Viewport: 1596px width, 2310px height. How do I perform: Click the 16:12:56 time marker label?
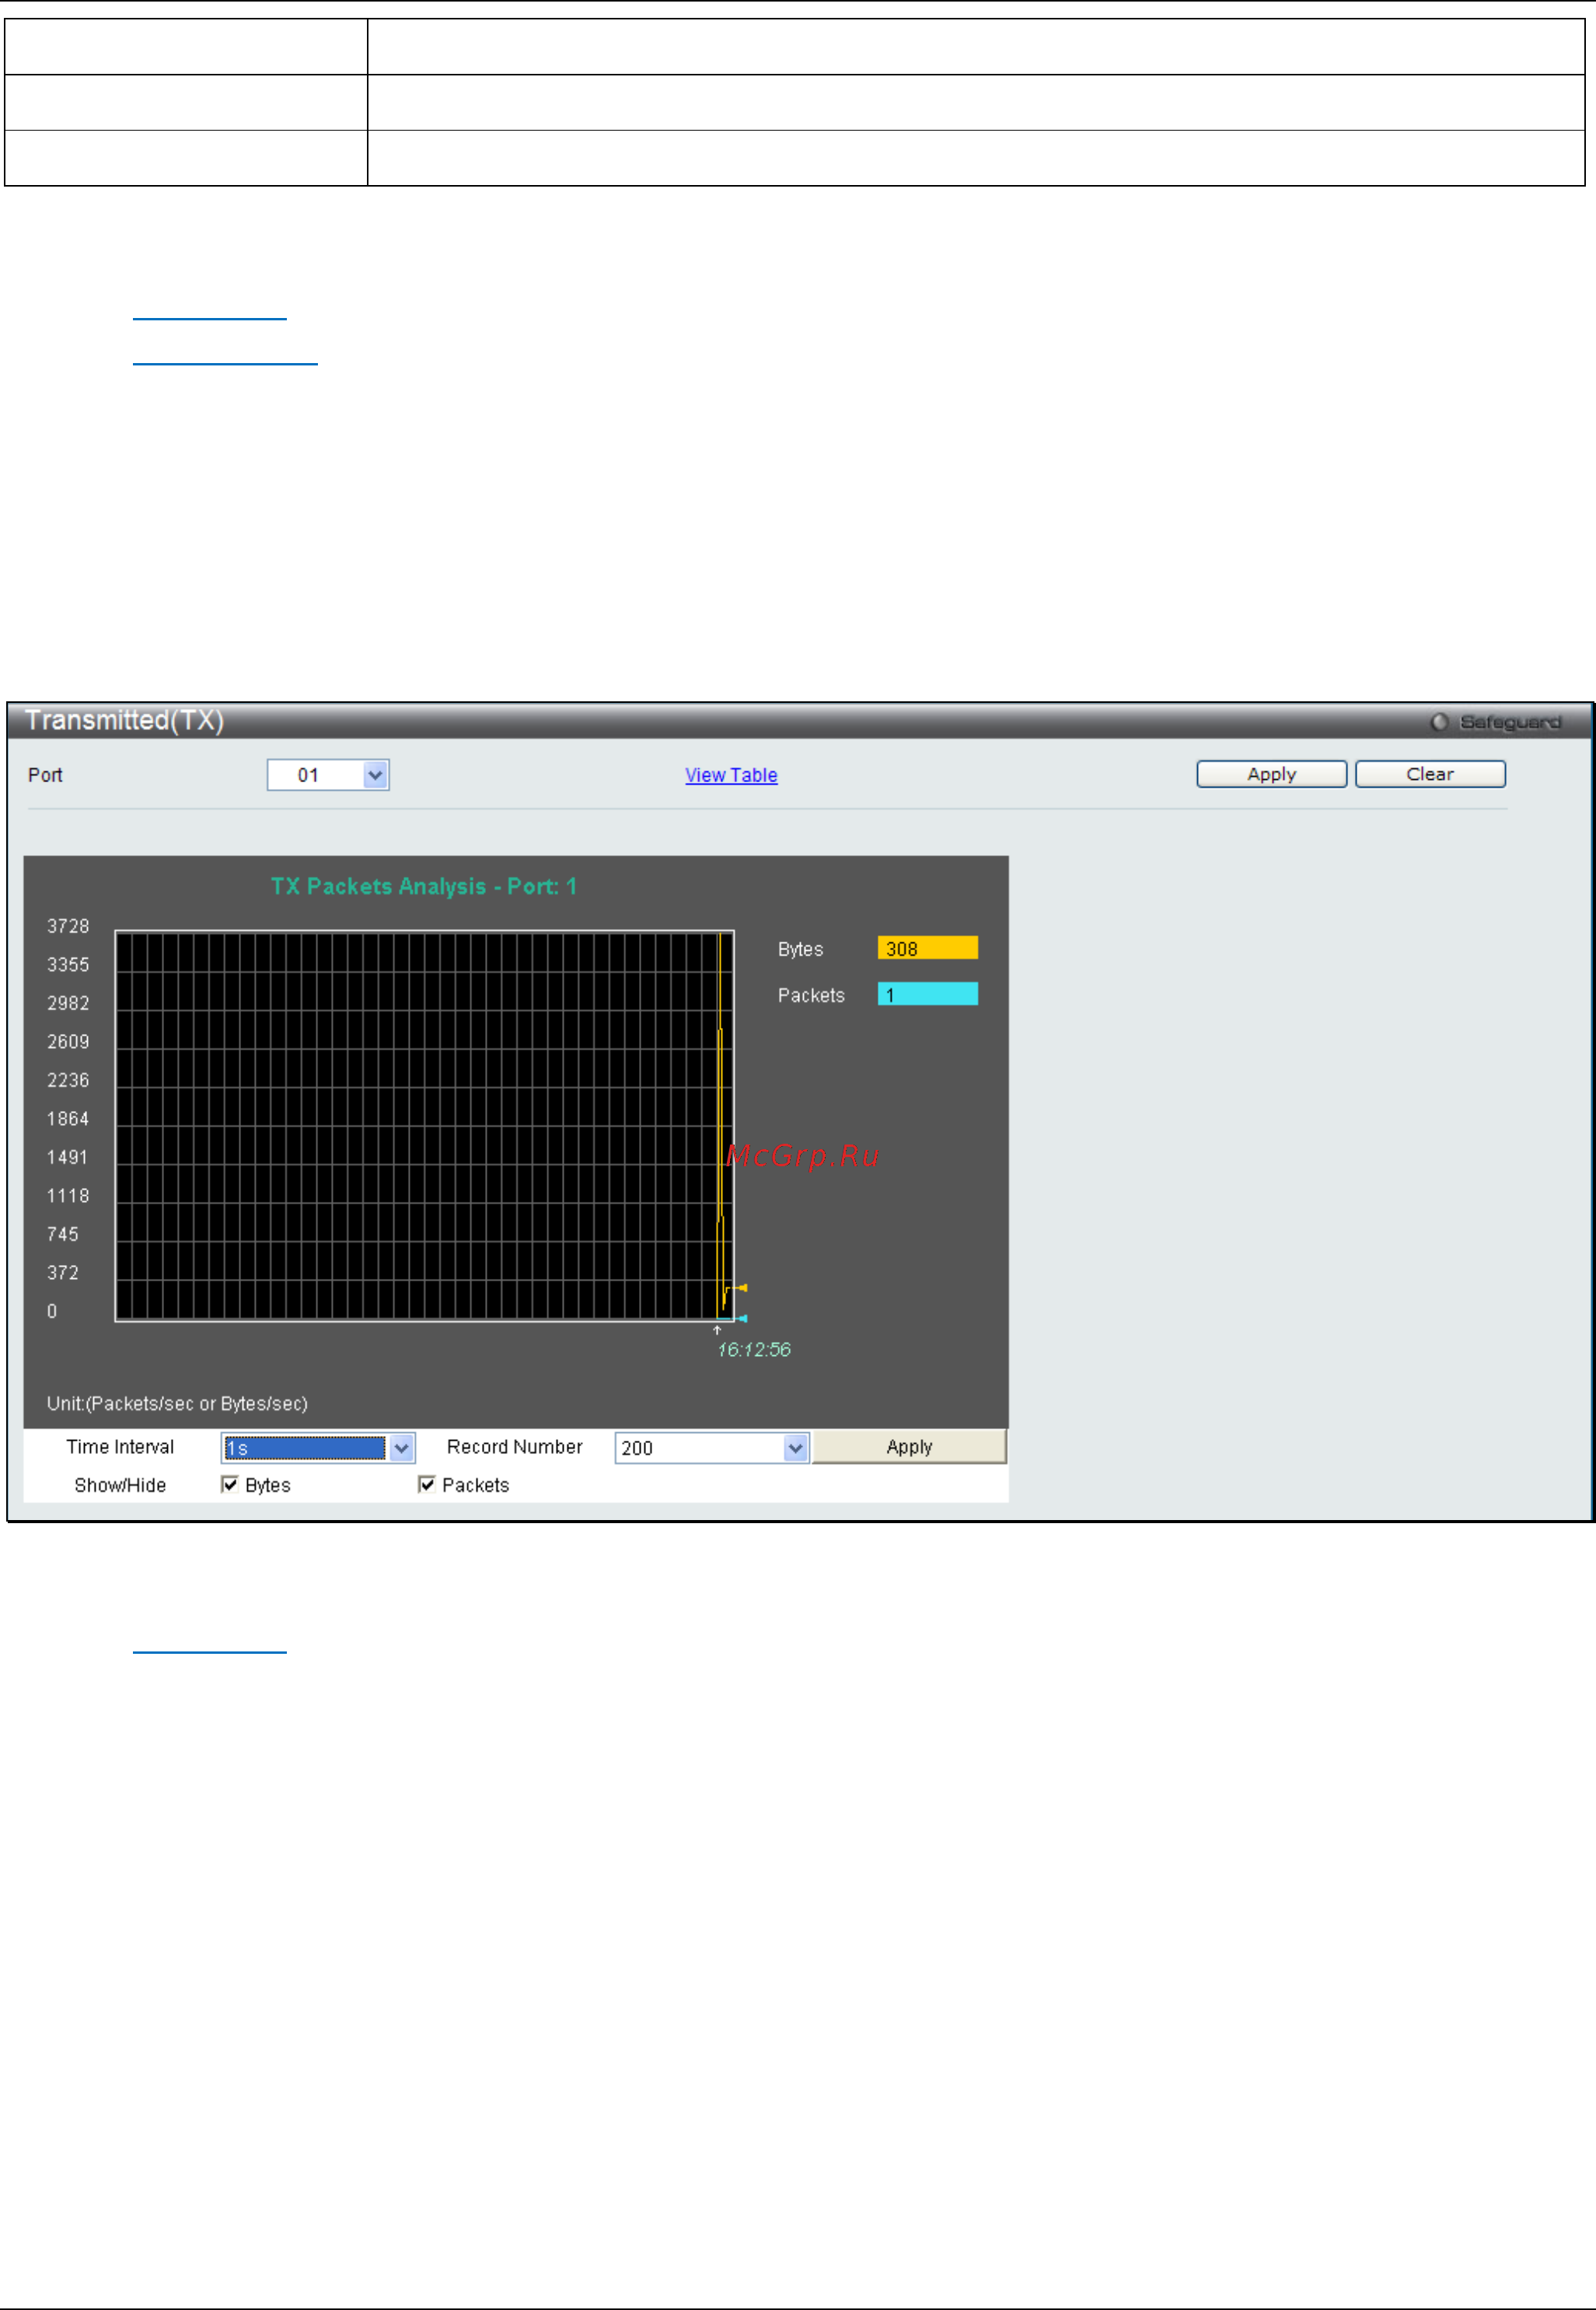click(754, 1350)
